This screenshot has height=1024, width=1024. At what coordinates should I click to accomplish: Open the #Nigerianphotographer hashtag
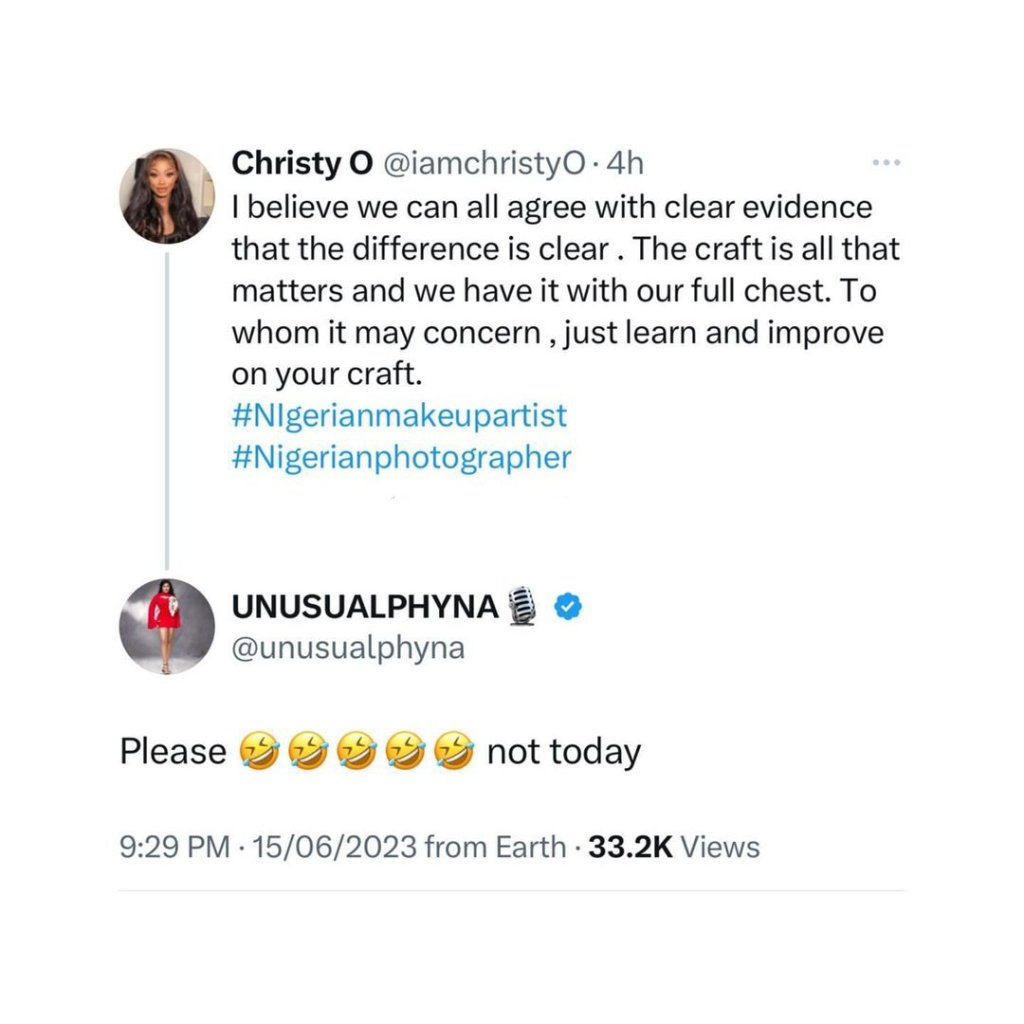401,458
